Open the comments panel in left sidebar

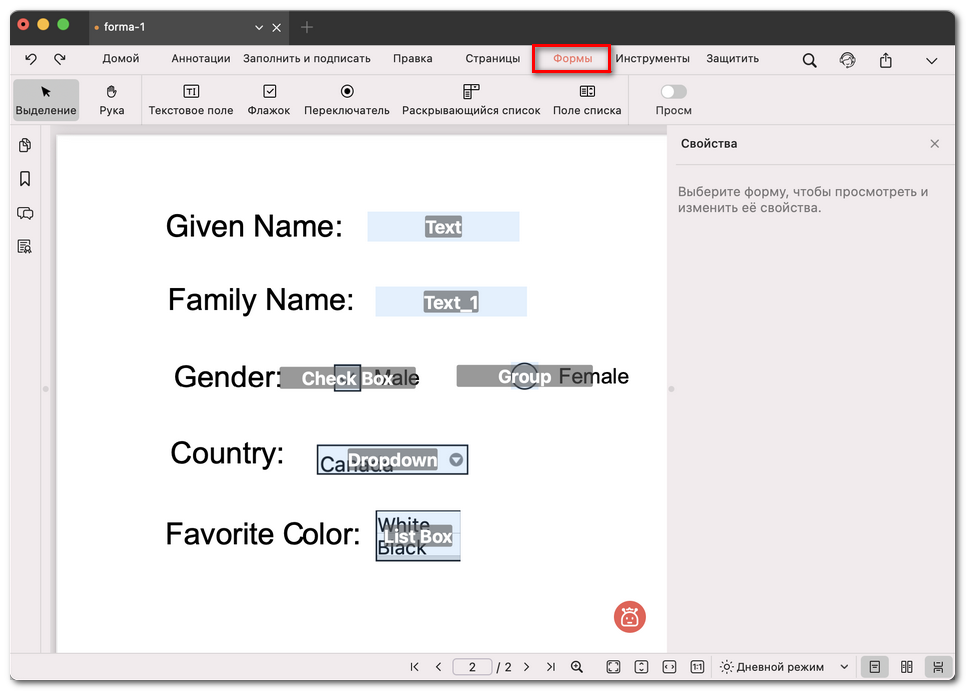pos(25,213)
